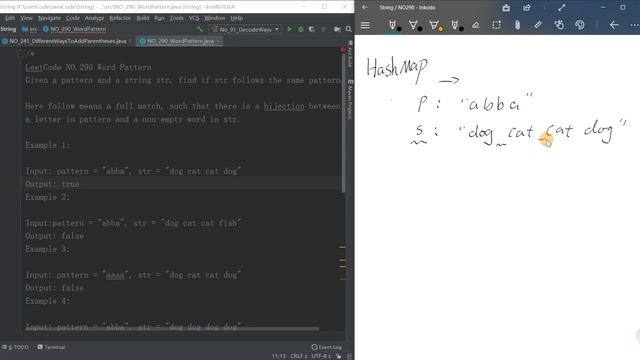Screen dimensions: 640x360
Task: Click the src breadcrumb folder
Action: (x=29, y=29)
